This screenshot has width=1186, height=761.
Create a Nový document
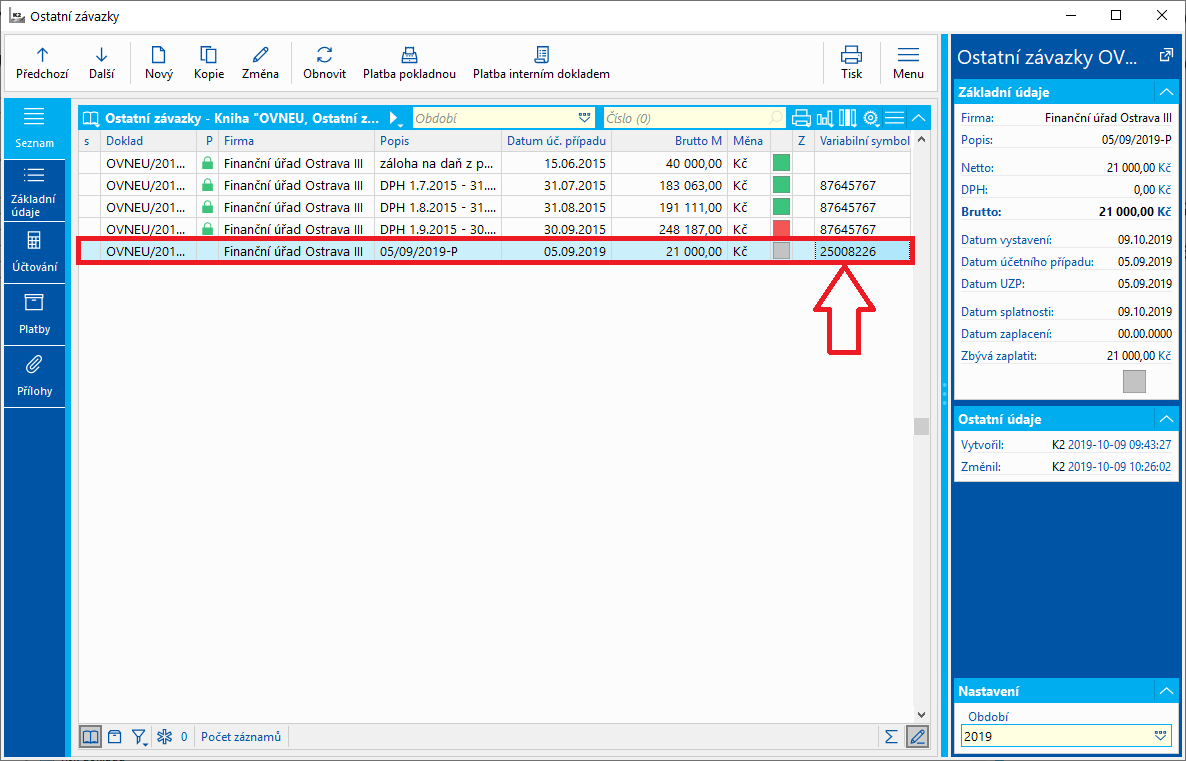coord(159,63)
